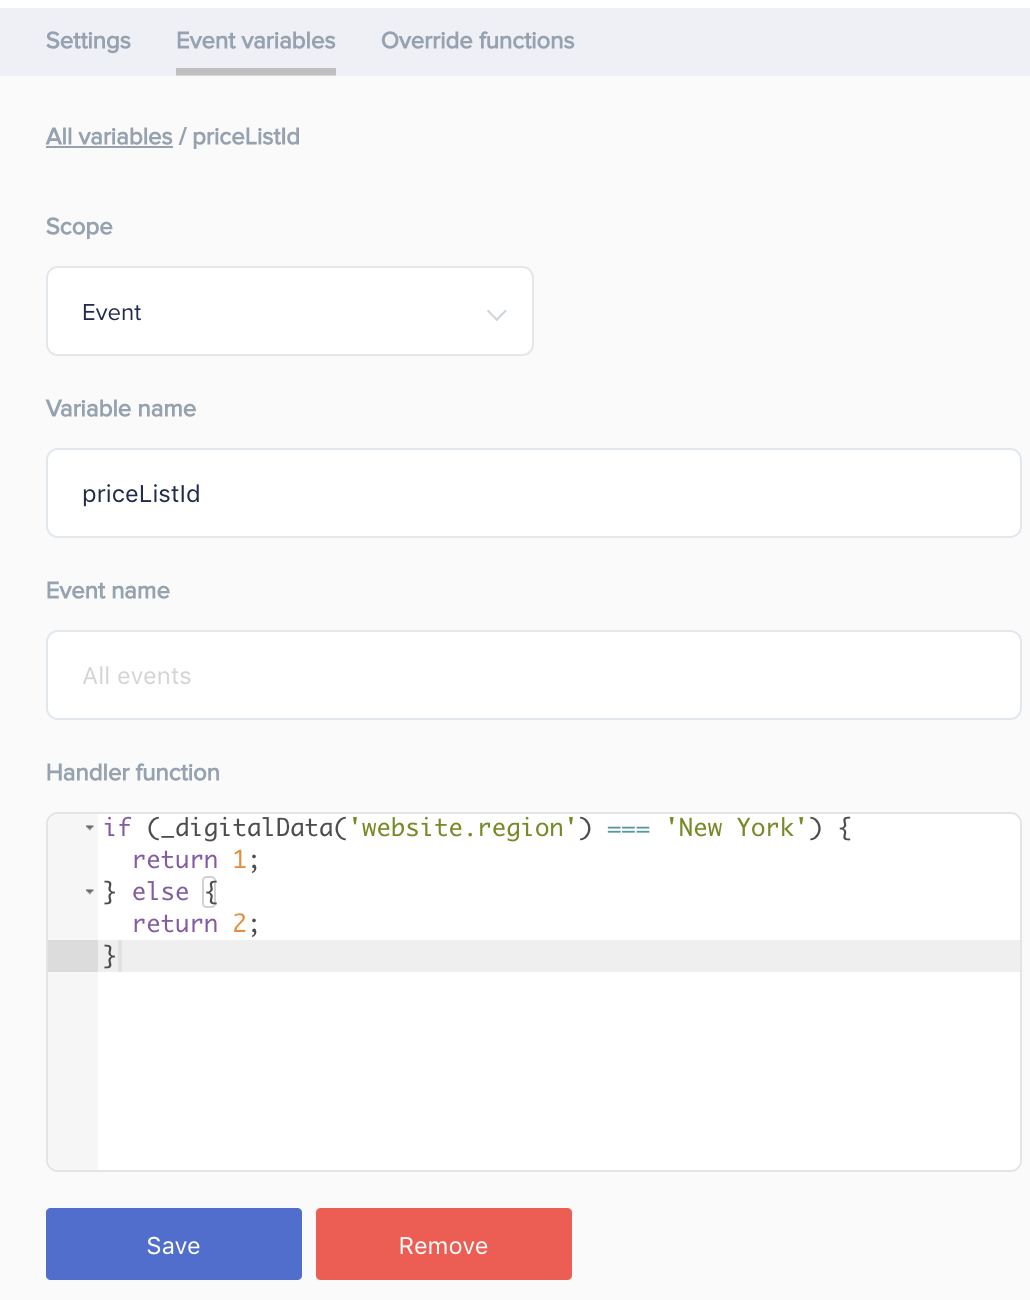Place cursor on return 1 line

click(x=195, y=860)
